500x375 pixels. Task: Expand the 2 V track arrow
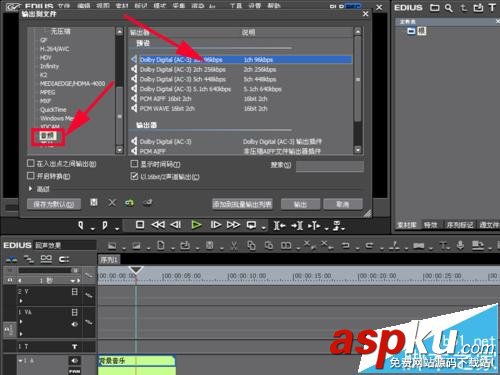[x=21, y=301]
